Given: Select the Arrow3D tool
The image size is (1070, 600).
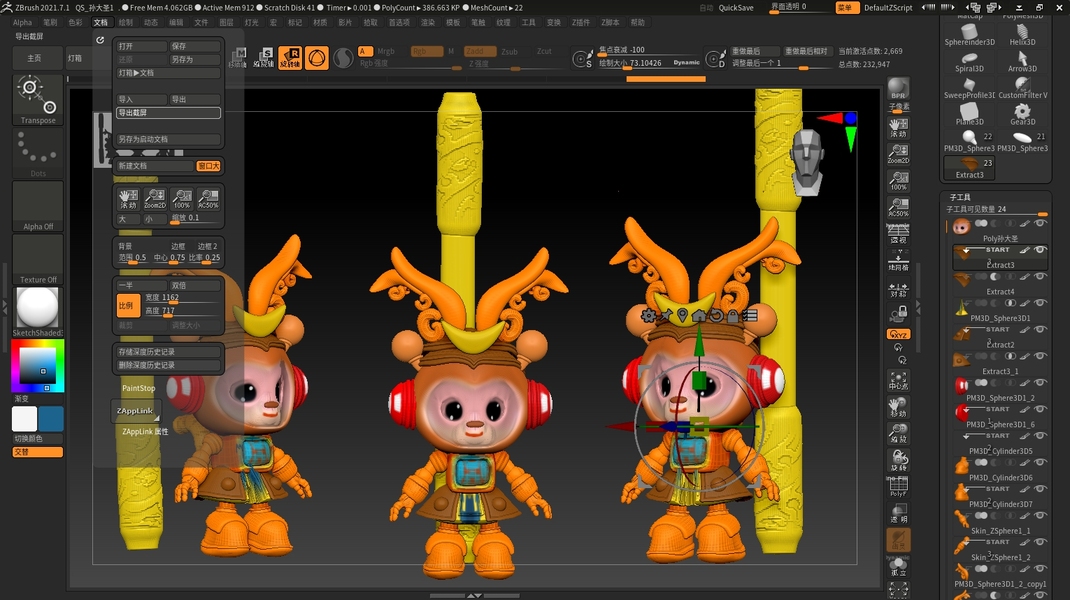Looking at the screenshot, I should coord(1022,61).
